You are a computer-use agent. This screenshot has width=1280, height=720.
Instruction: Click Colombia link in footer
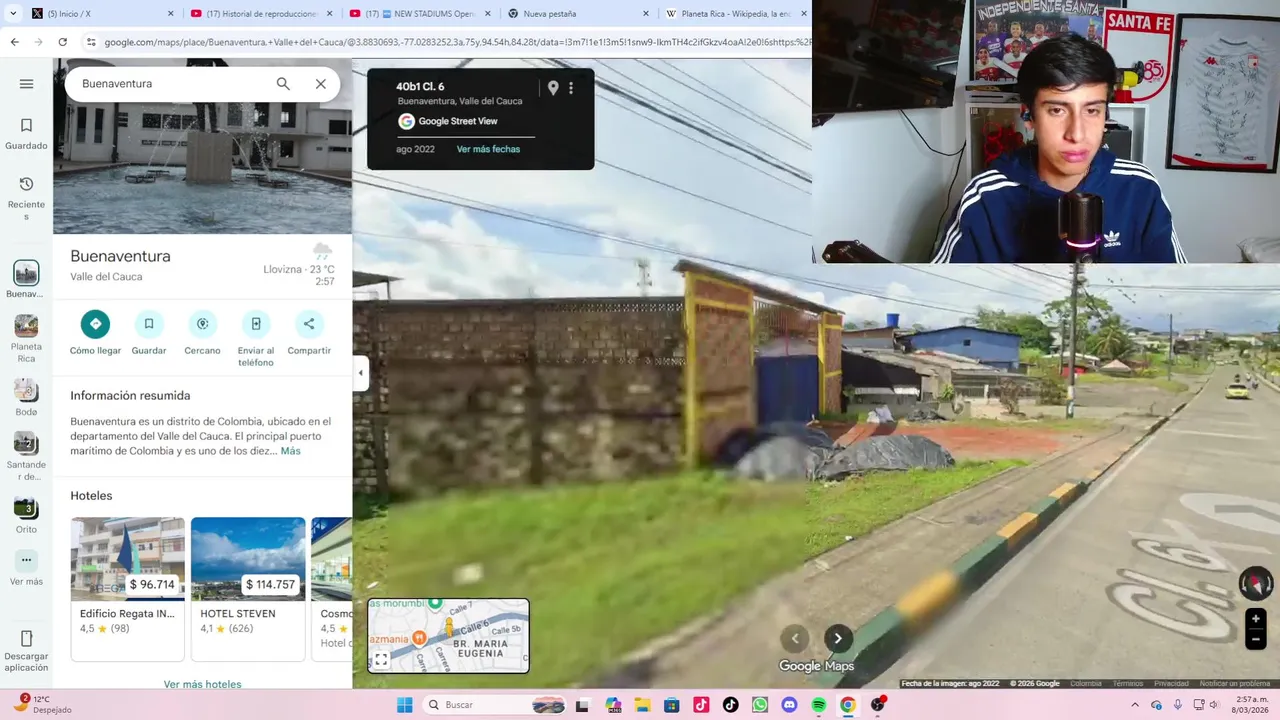click(x=1086, y=684)
